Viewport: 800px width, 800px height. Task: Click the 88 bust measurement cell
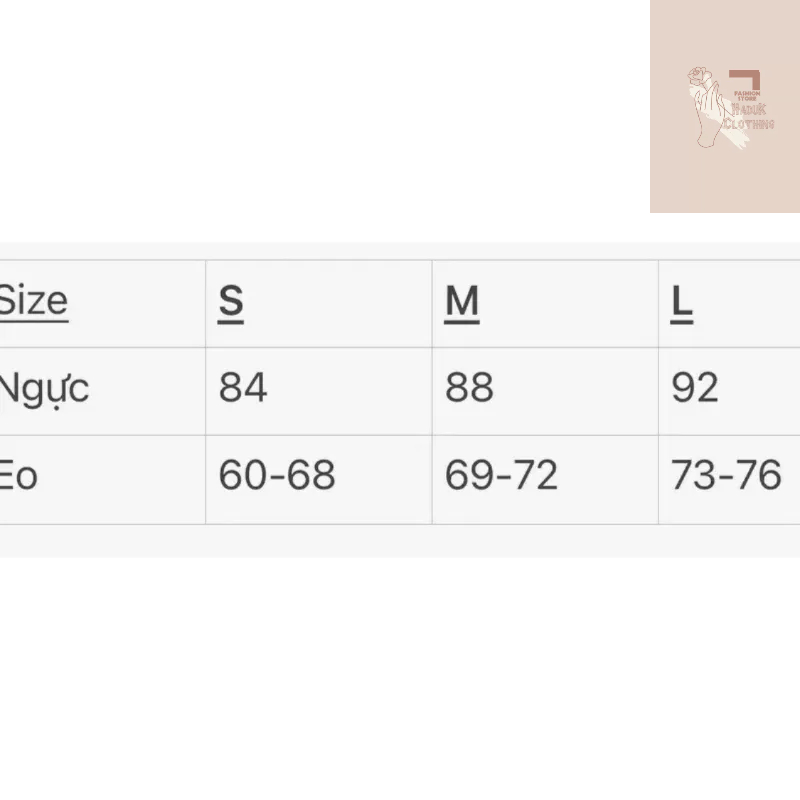(469, 388)
